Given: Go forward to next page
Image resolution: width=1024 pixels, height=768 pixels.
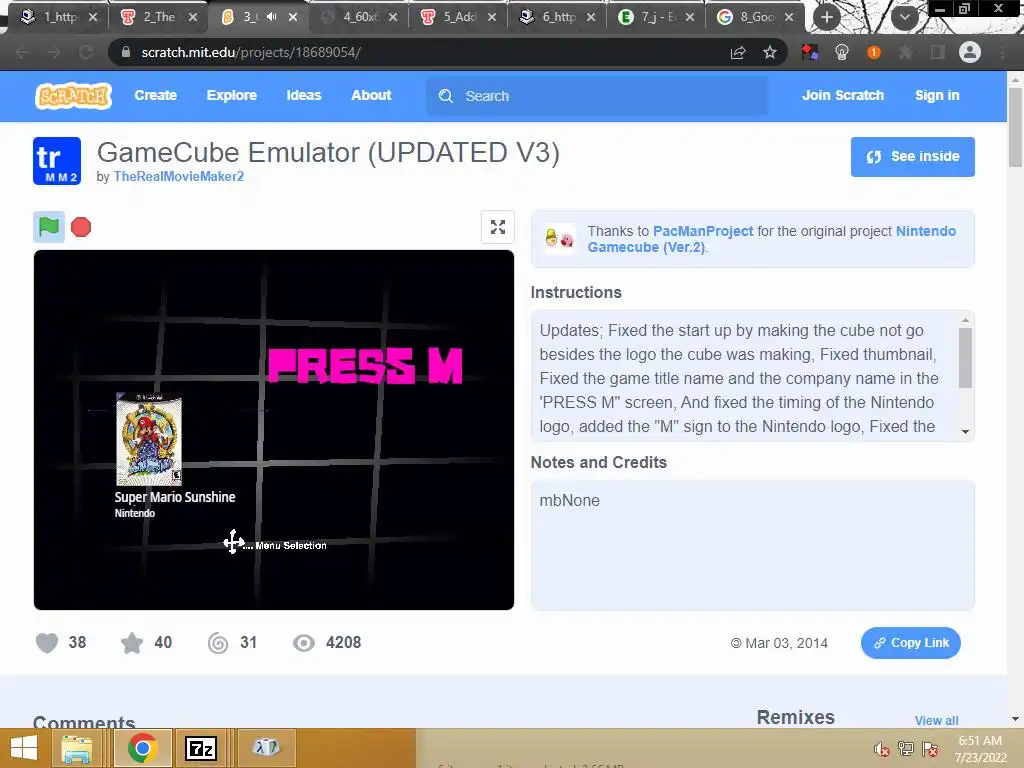Looking at the screenshot, I should coord(54,52).
